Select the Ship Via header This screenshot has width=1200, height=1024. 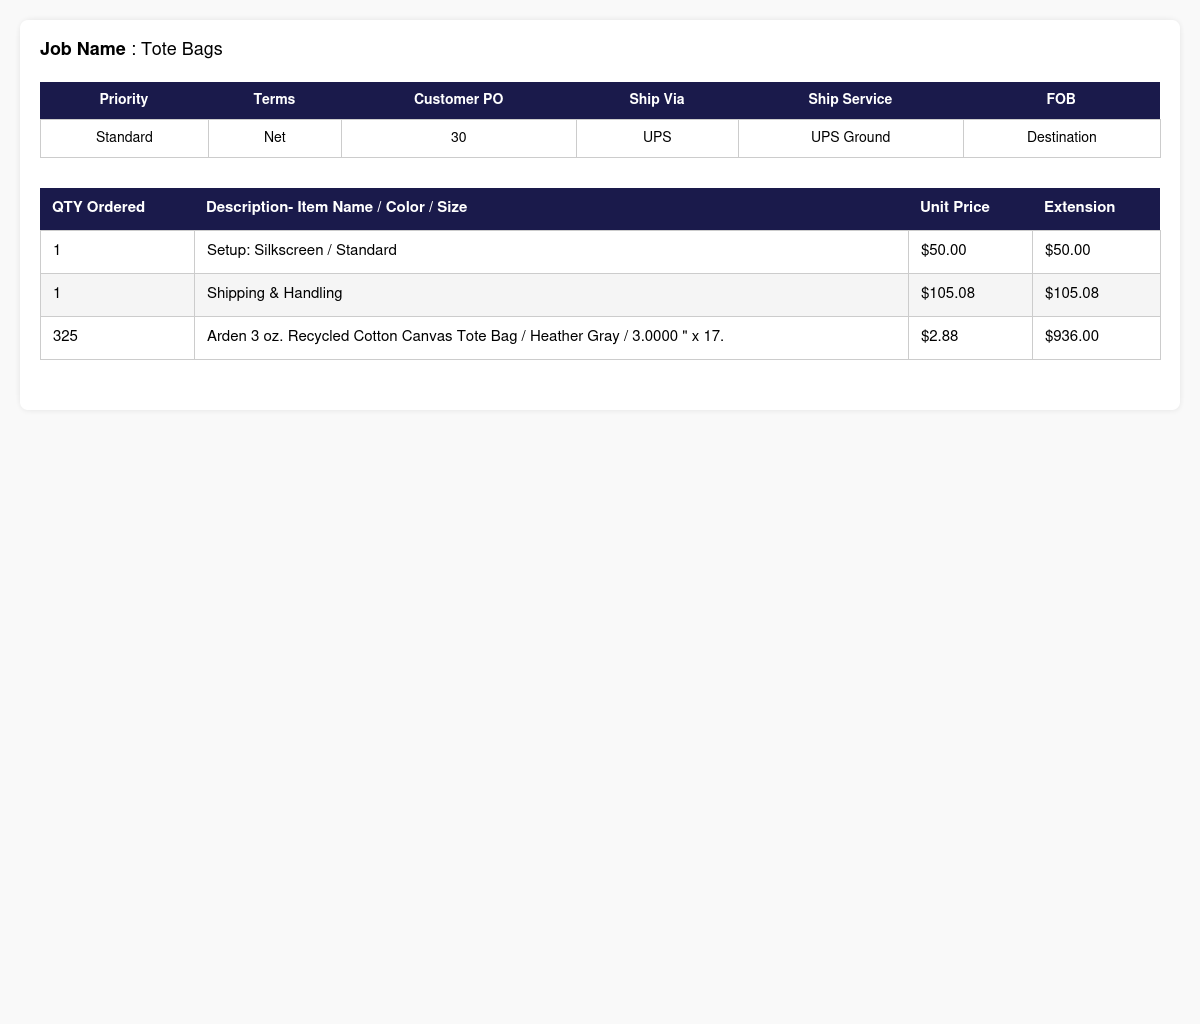click(x=657, y=100)
